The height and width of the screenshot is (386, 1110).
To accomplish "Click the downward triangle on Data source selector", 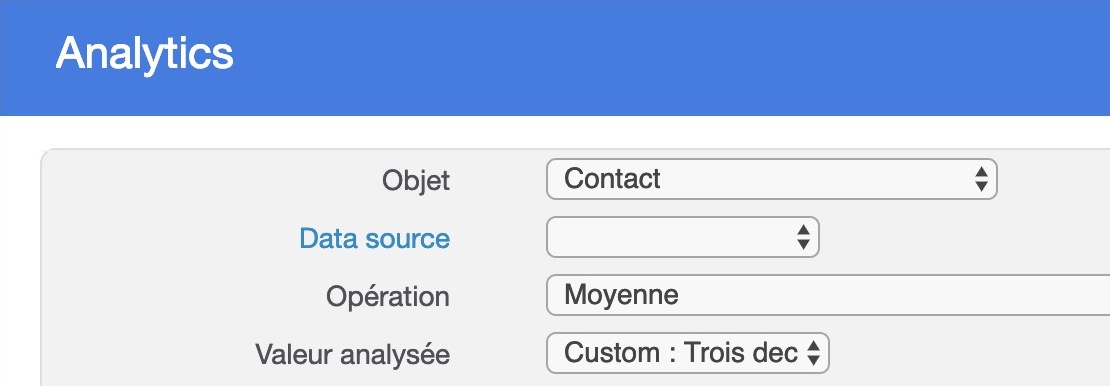I will point(803,244).
